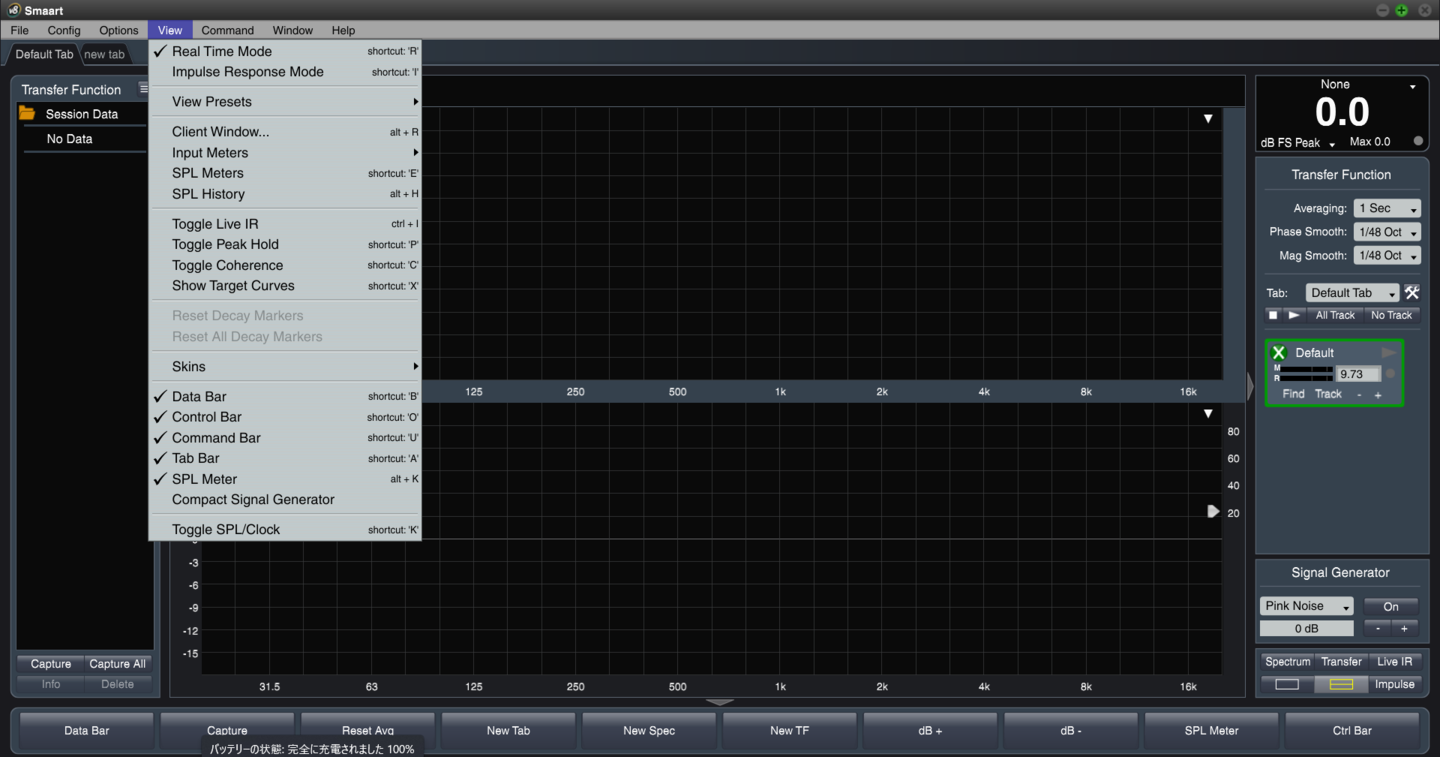Disable Command Bar in the View menu

pyautogui.click(x=215, y=437)
